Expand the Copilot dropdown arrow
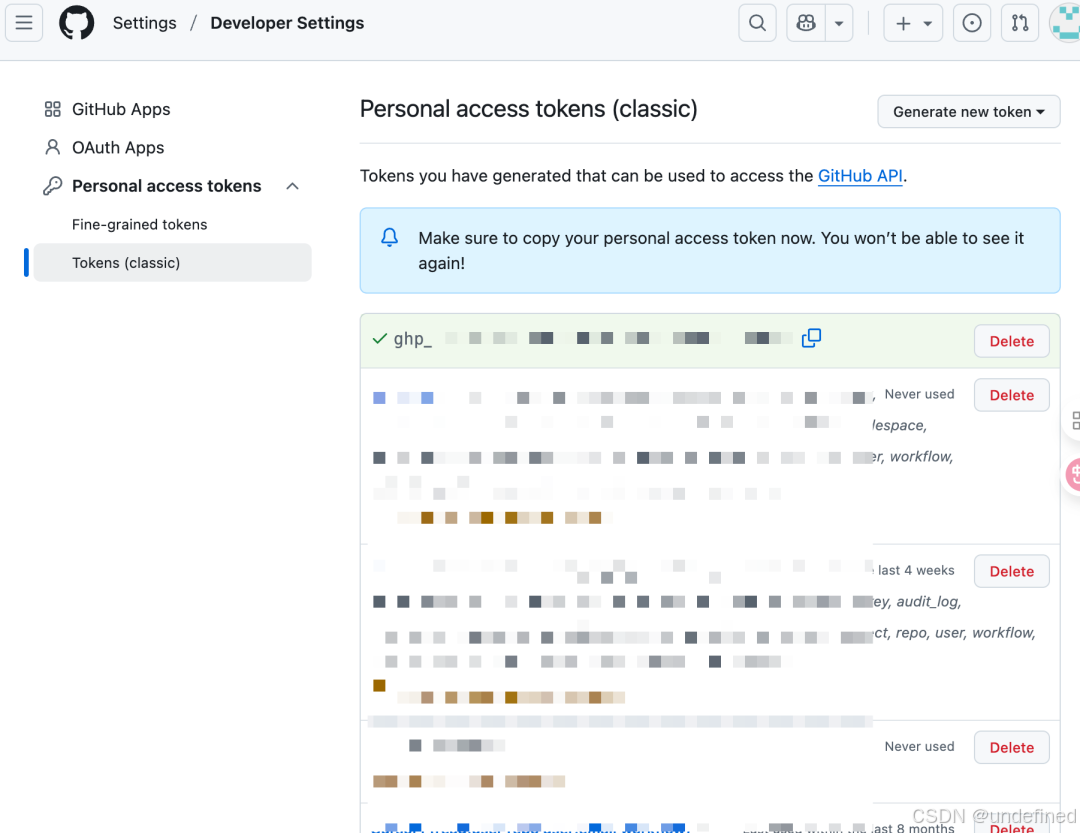The width and height of the screenshot is (1080, 833). (839, 23)
